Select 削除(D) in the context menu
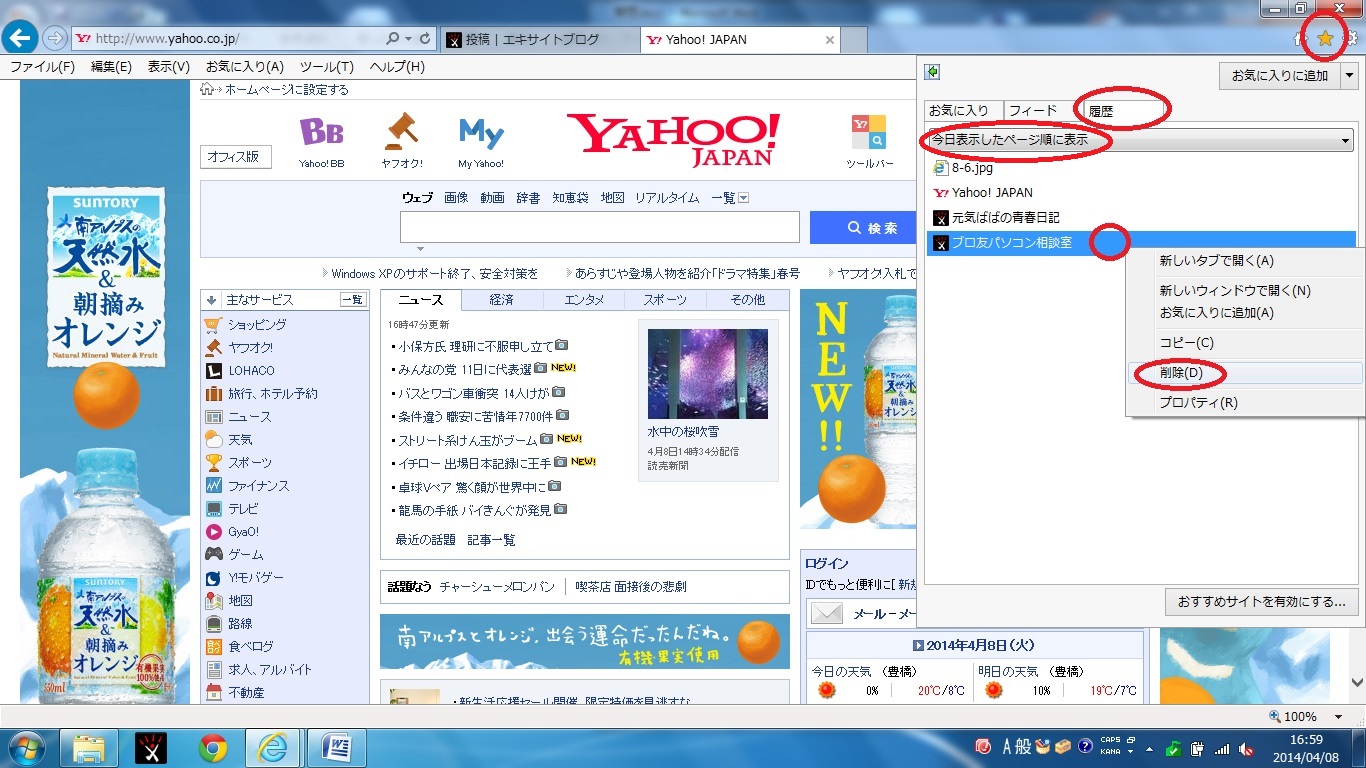The height and width of the screenshot is (768, 1366). [x=1244, y=373]
